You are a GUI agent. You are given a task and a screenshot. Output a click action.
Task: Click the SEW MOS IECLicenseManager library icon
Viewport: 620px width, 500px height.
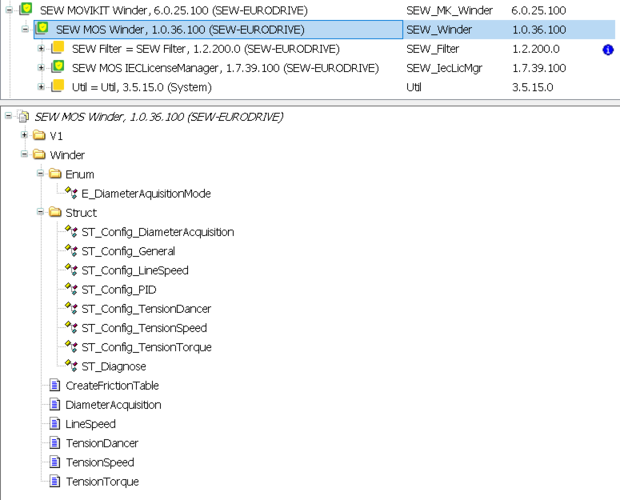click(58, 68)
